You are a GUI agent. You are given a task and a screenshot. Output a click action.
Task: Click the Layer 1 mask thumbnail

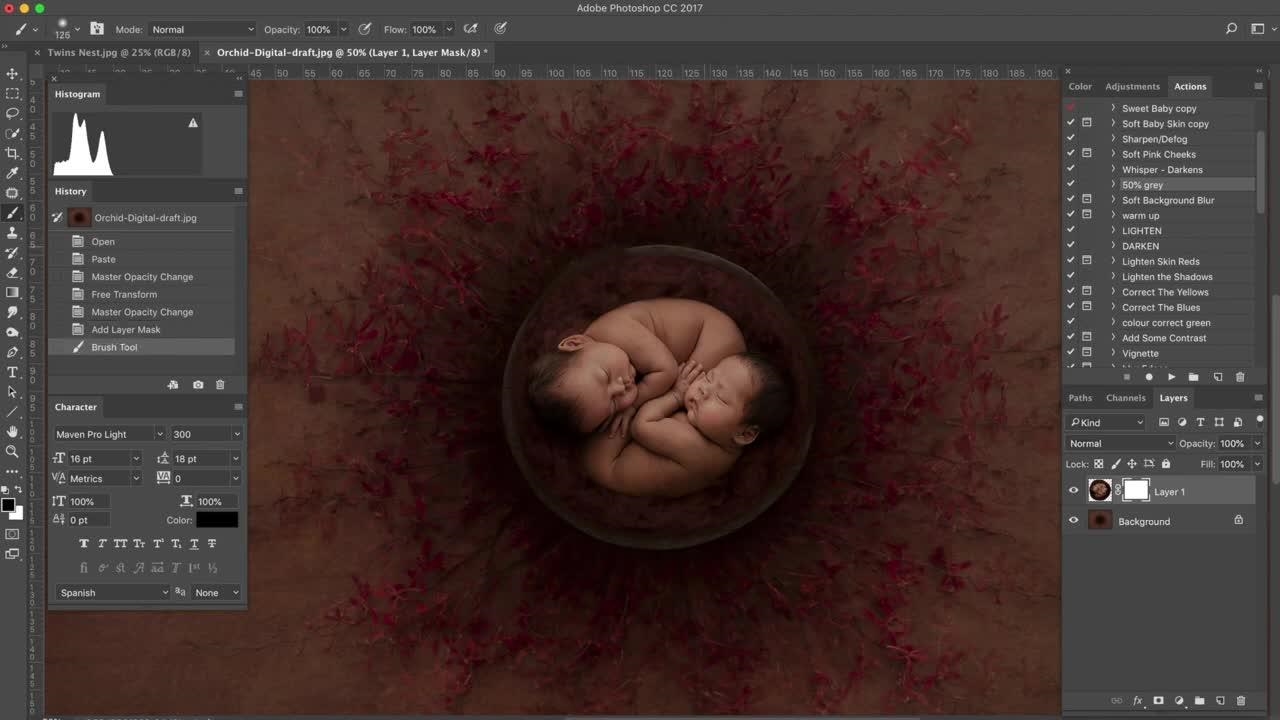coord(1136,490)
